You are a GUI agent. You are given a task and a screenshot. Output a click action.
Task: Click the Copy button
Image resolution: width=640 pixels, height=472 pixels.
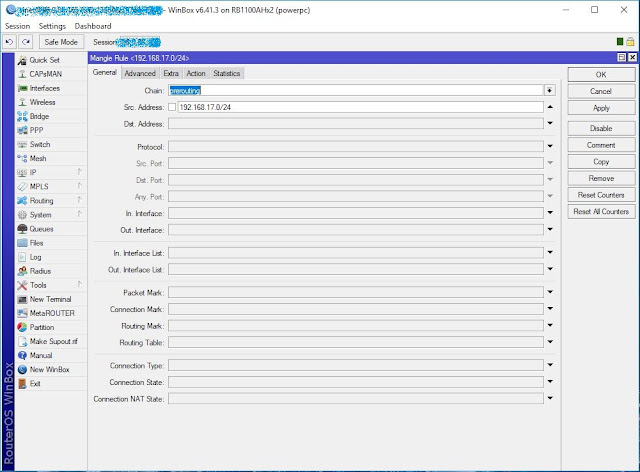(601, 162)
